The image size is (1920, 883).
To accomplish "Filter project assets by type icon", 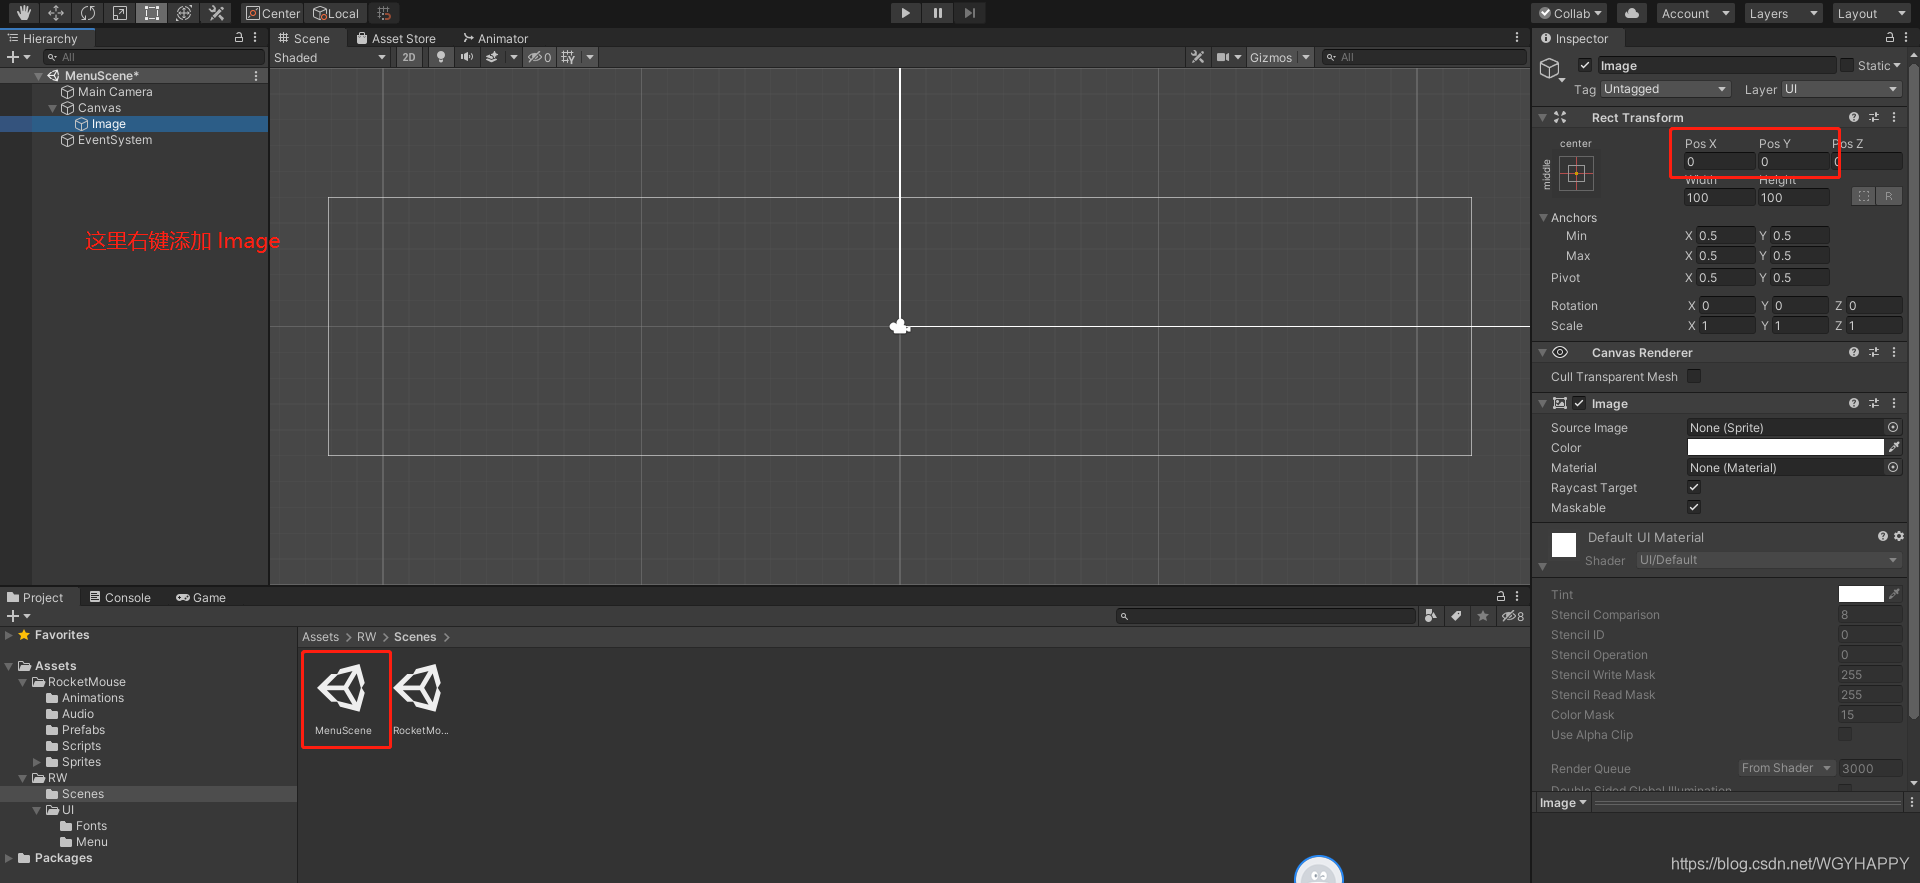I will point(1431,616).
